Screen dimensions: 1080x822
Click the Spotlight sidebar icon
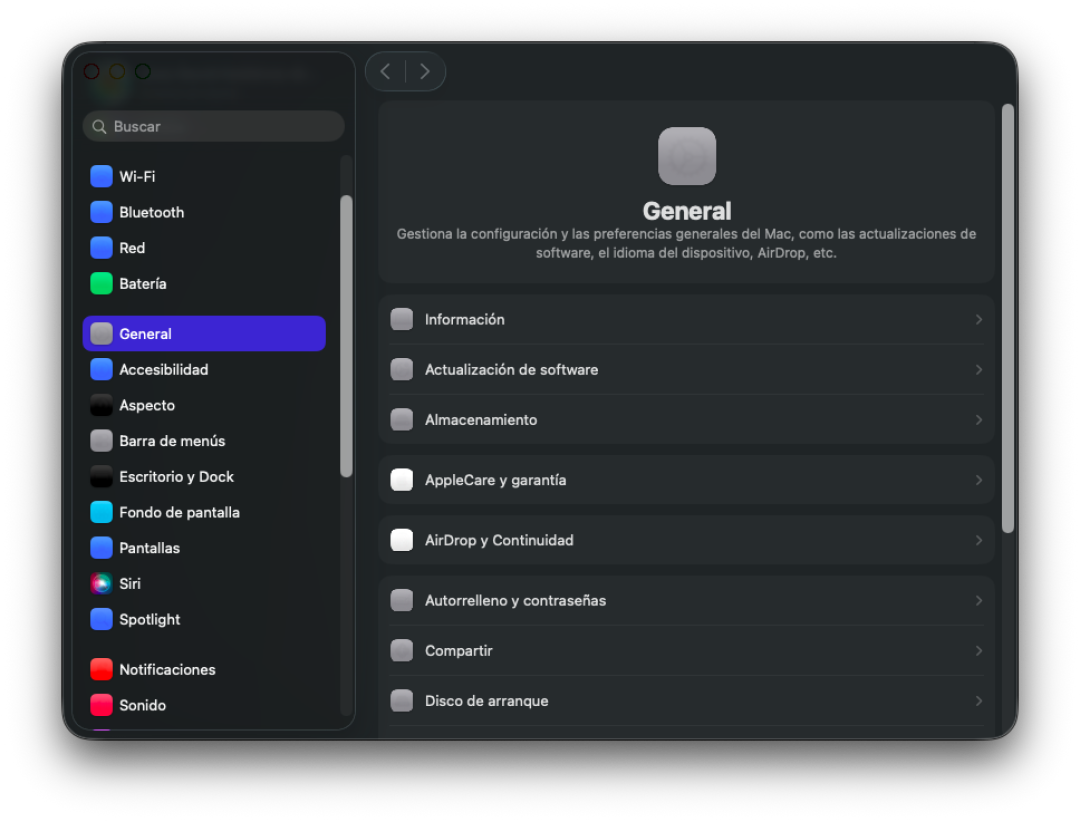[101, 619]
